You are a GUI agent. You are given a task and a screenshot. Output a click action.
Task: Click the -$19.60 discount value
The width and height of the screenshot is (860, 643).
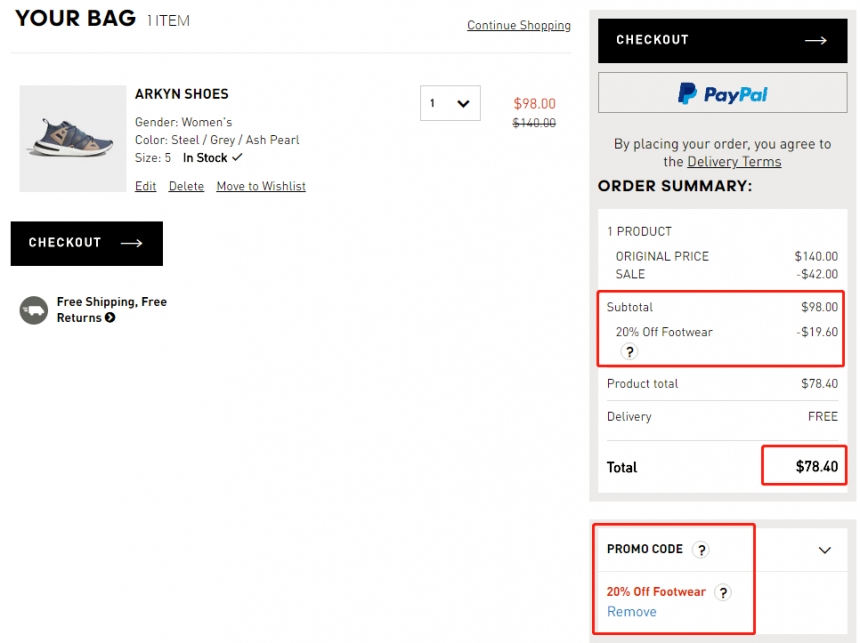point(817,332)
